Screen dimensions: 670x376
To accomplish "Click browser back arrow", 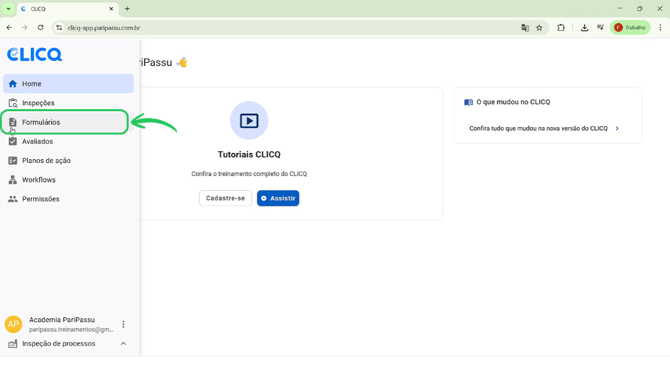I will coord(9,28).
